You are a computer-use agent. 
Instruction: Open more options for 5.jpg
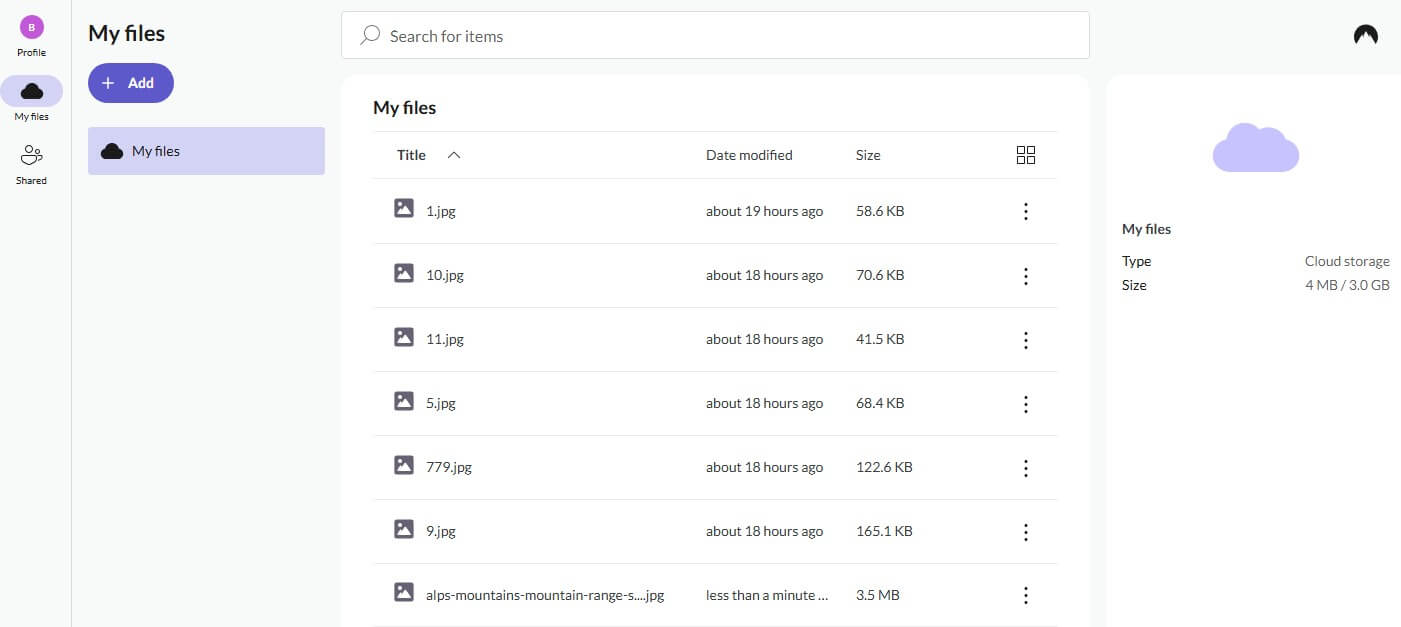coord(1025,403)
